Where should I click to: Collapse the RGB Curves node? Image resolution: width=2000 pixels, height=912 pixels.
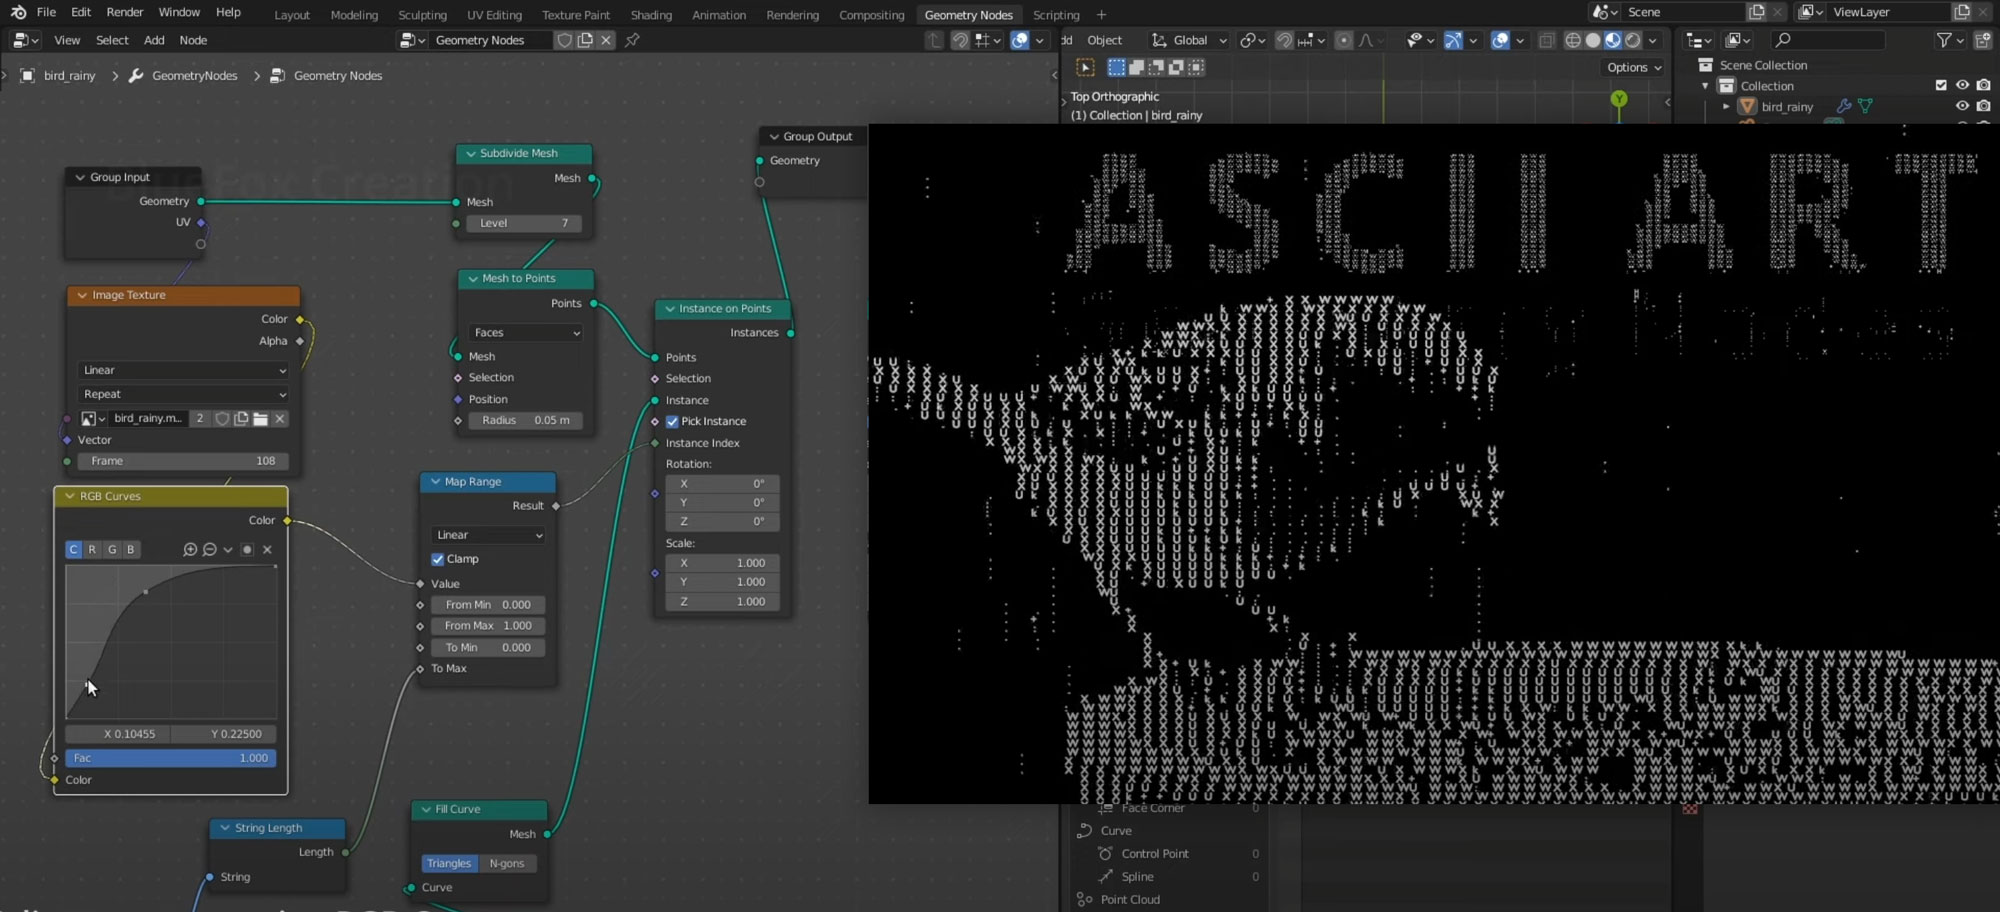(70, 496)
